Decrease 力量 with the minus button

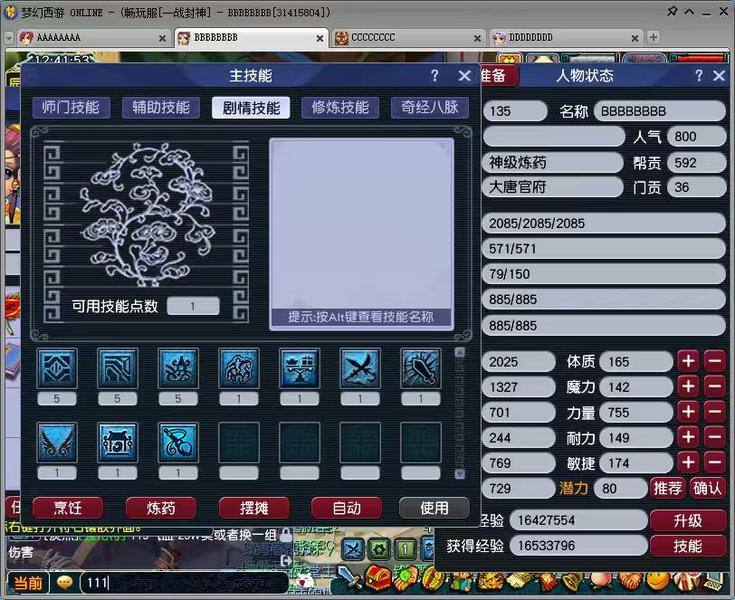pyautogui.click(x=715, y=412)
